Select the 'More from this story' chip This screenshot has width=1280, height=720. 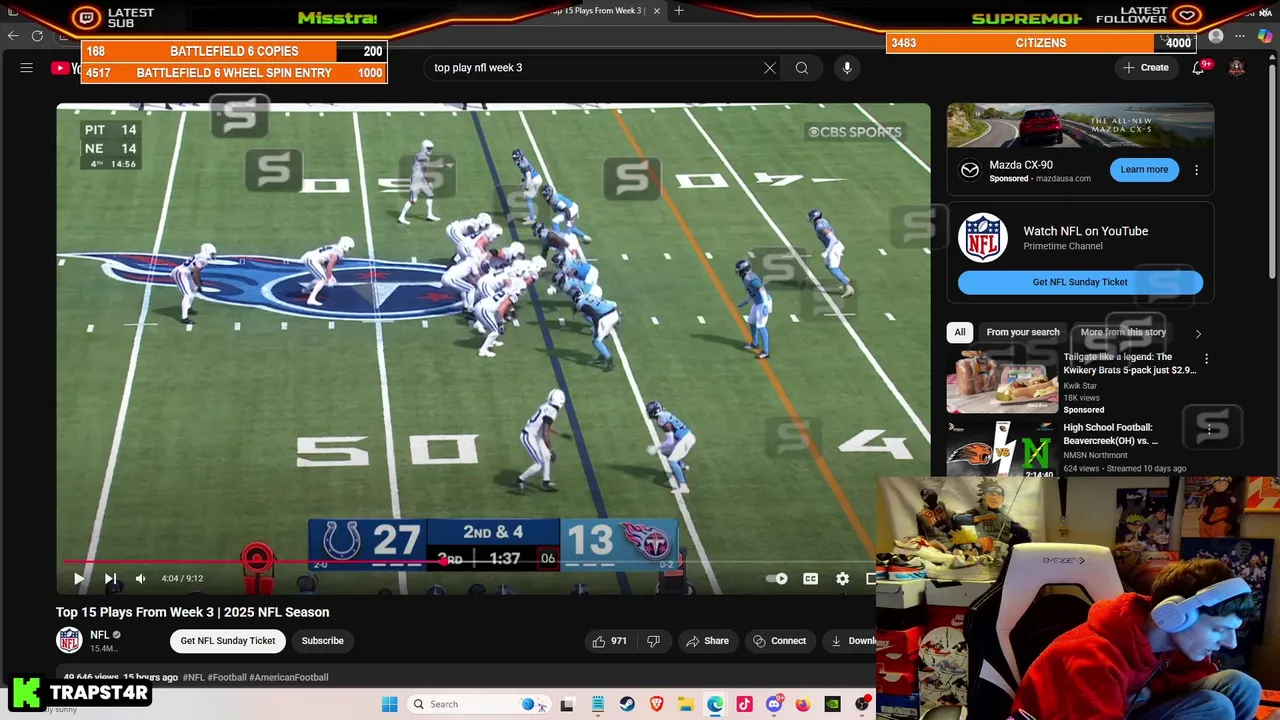click(x=1123, y=332)
